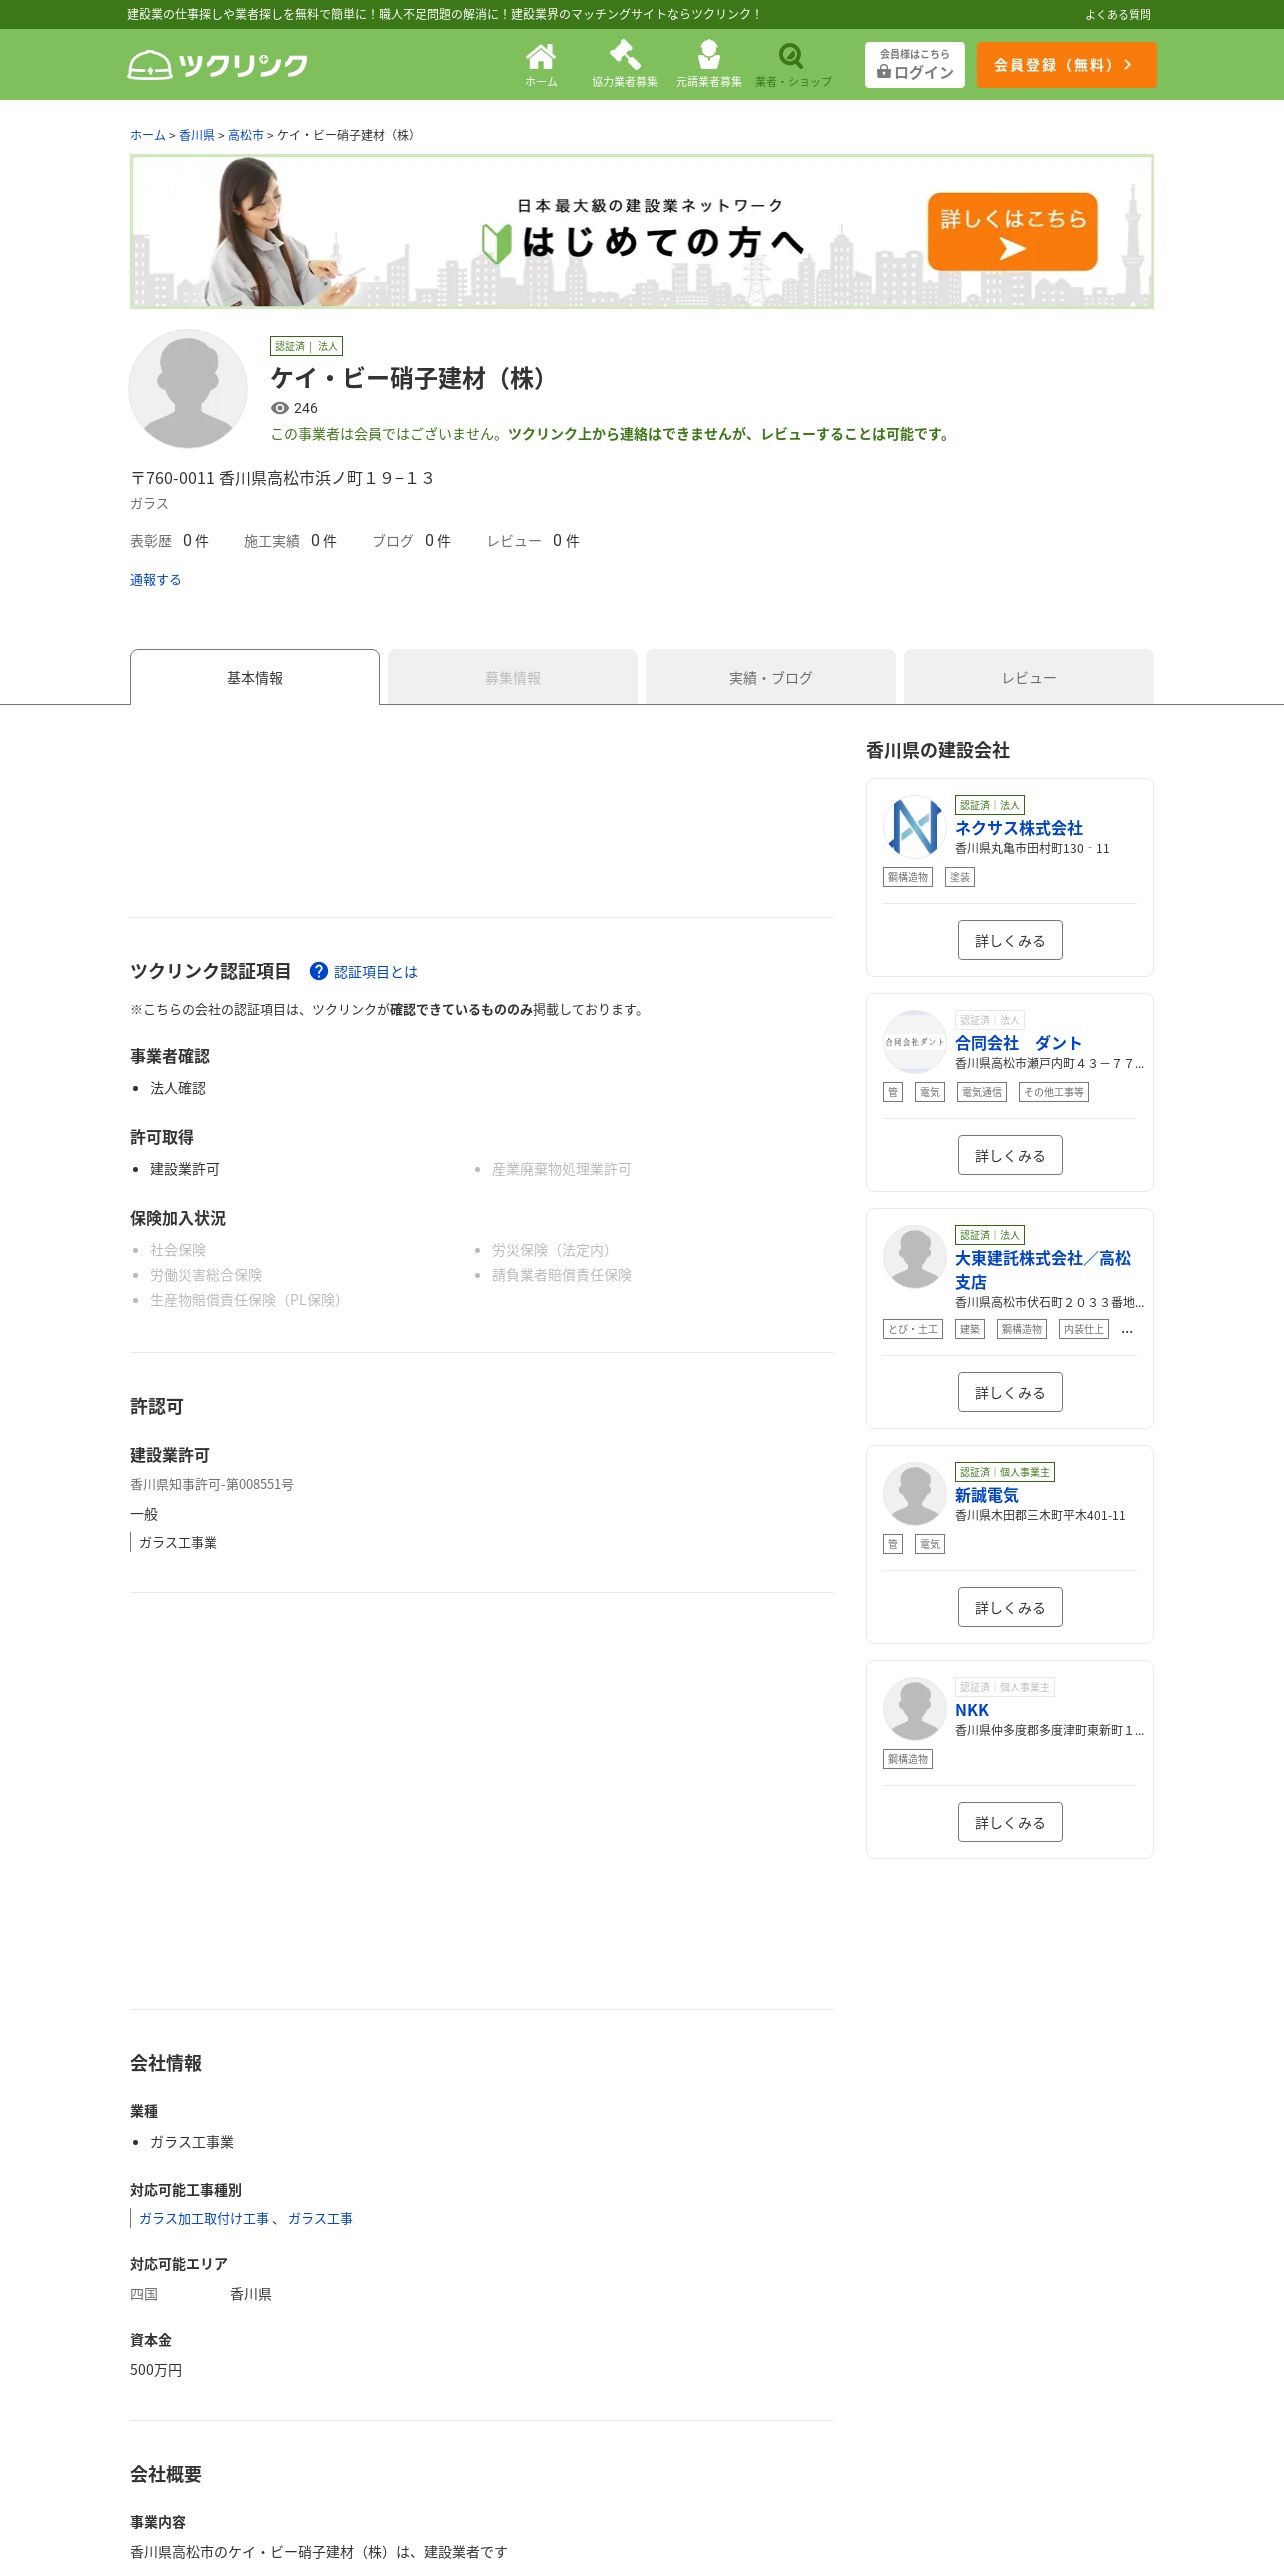Click the company profile avatar
Screen dimensions: 1284x2568
[188, 389]
